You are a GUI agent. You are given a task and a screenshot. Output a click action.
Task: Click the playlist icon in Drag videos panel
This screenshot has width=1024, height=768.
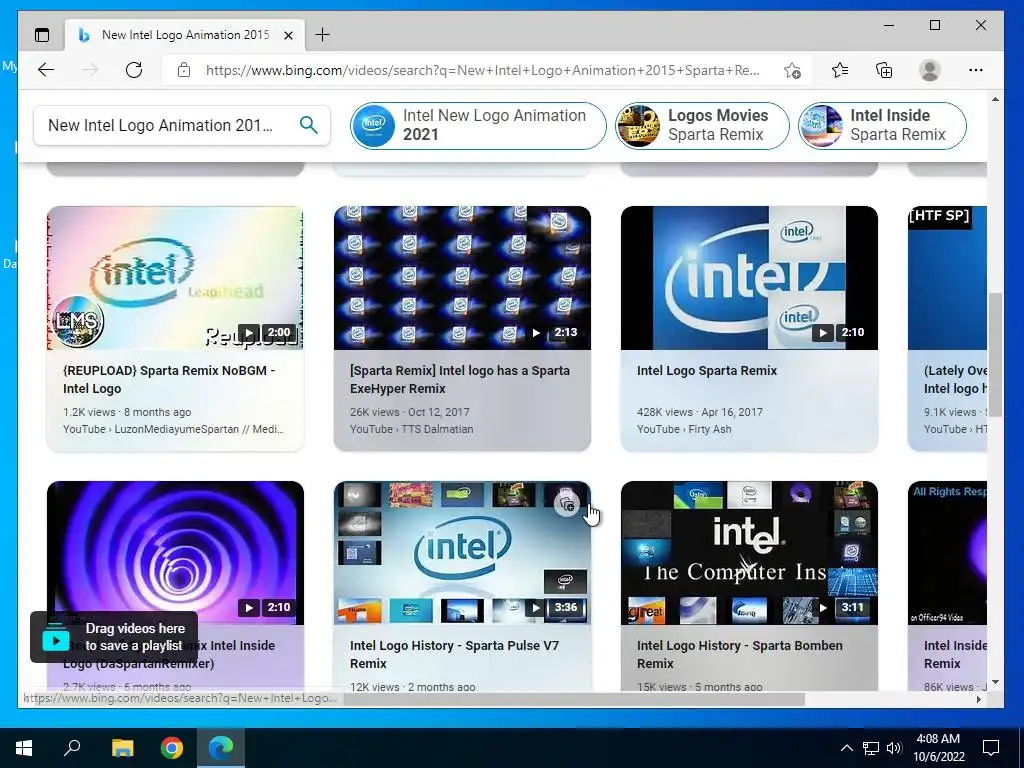pos(56,639)
